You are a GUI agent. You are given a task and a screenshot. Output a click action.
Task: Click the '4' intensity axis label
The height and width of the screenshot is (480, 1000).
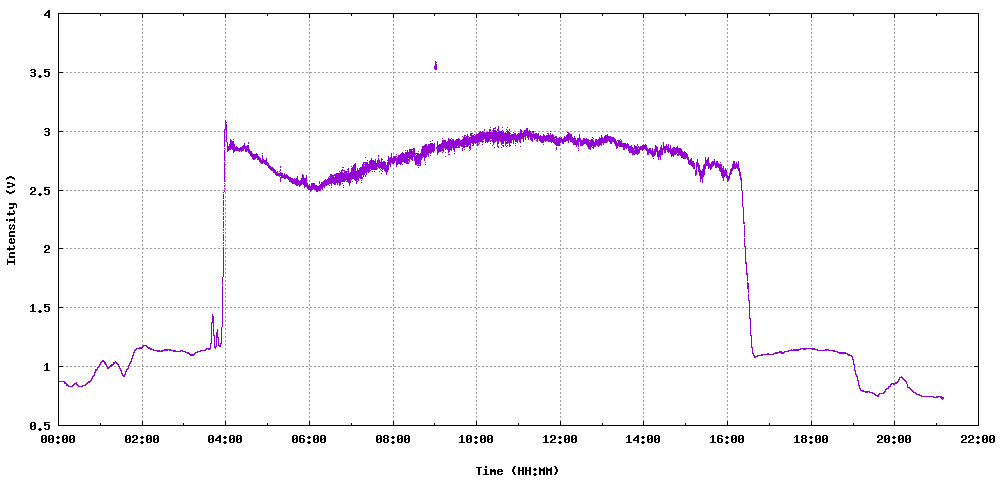47,14
